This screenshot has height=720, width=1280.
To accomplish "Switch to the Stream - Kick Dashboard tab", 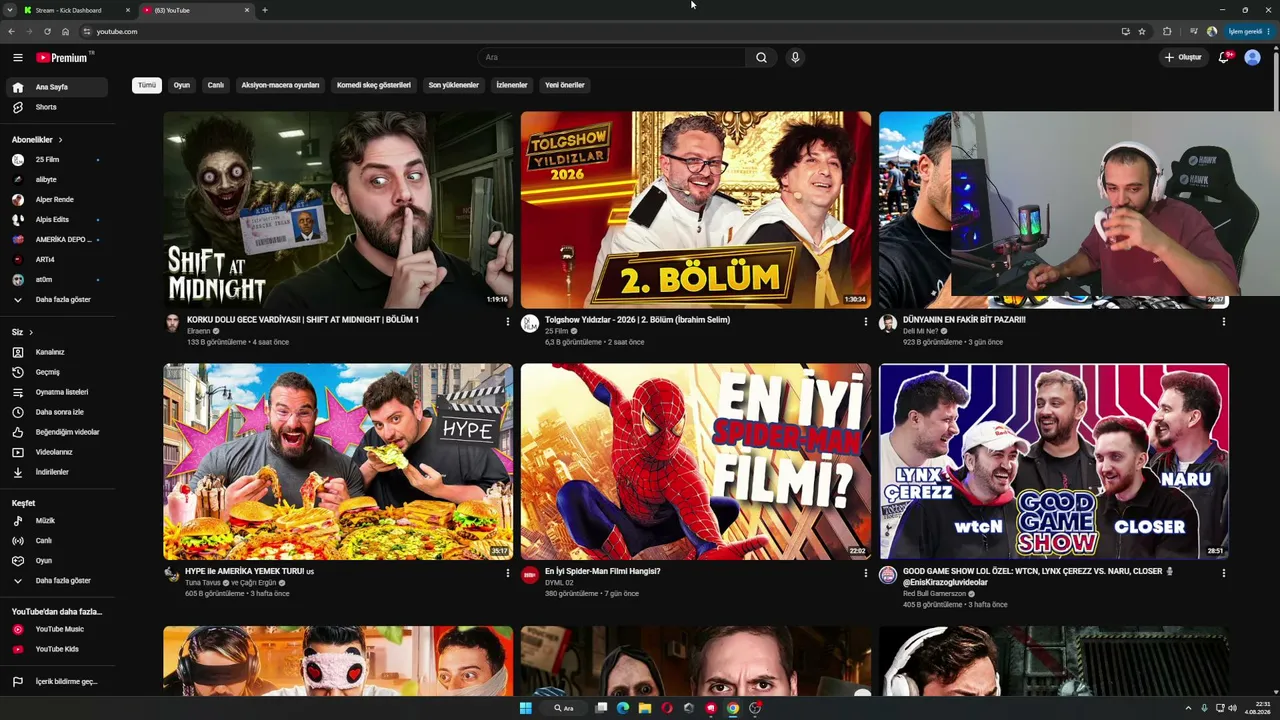I will click(x=78, y=10).
